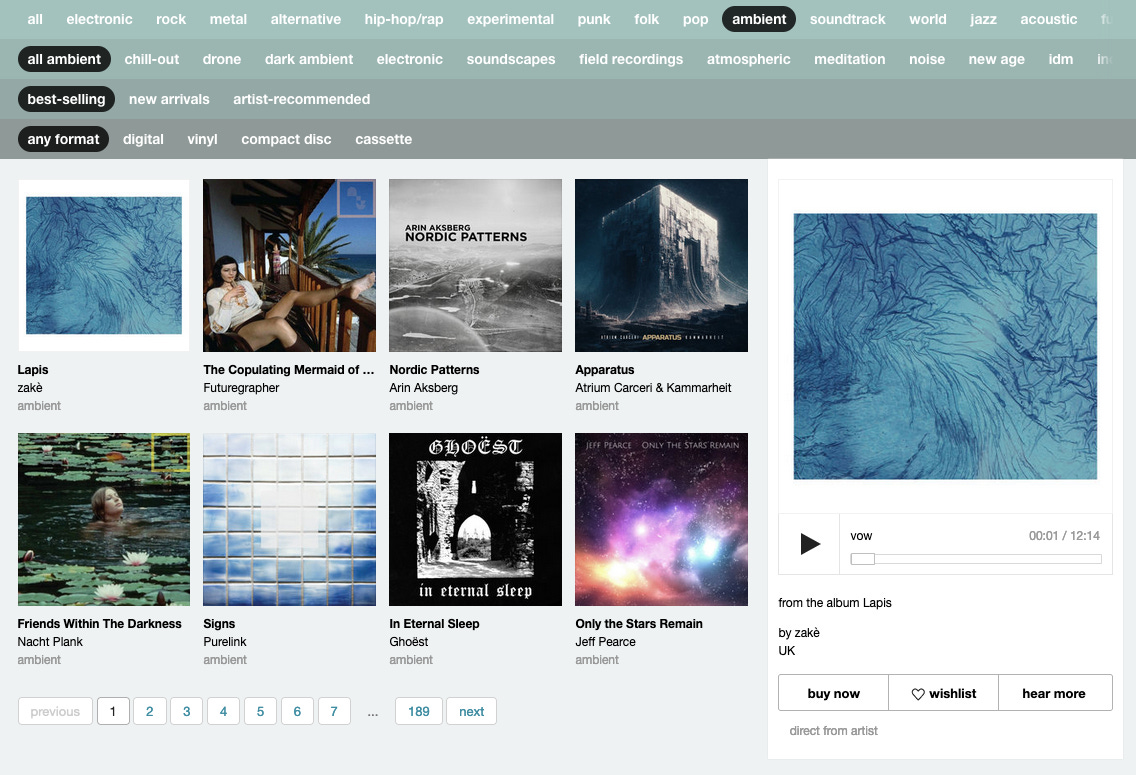This screenshot has width=1136, height=775.
Task: Open Friends Within The Darkness cover
Action: point(104,519)
